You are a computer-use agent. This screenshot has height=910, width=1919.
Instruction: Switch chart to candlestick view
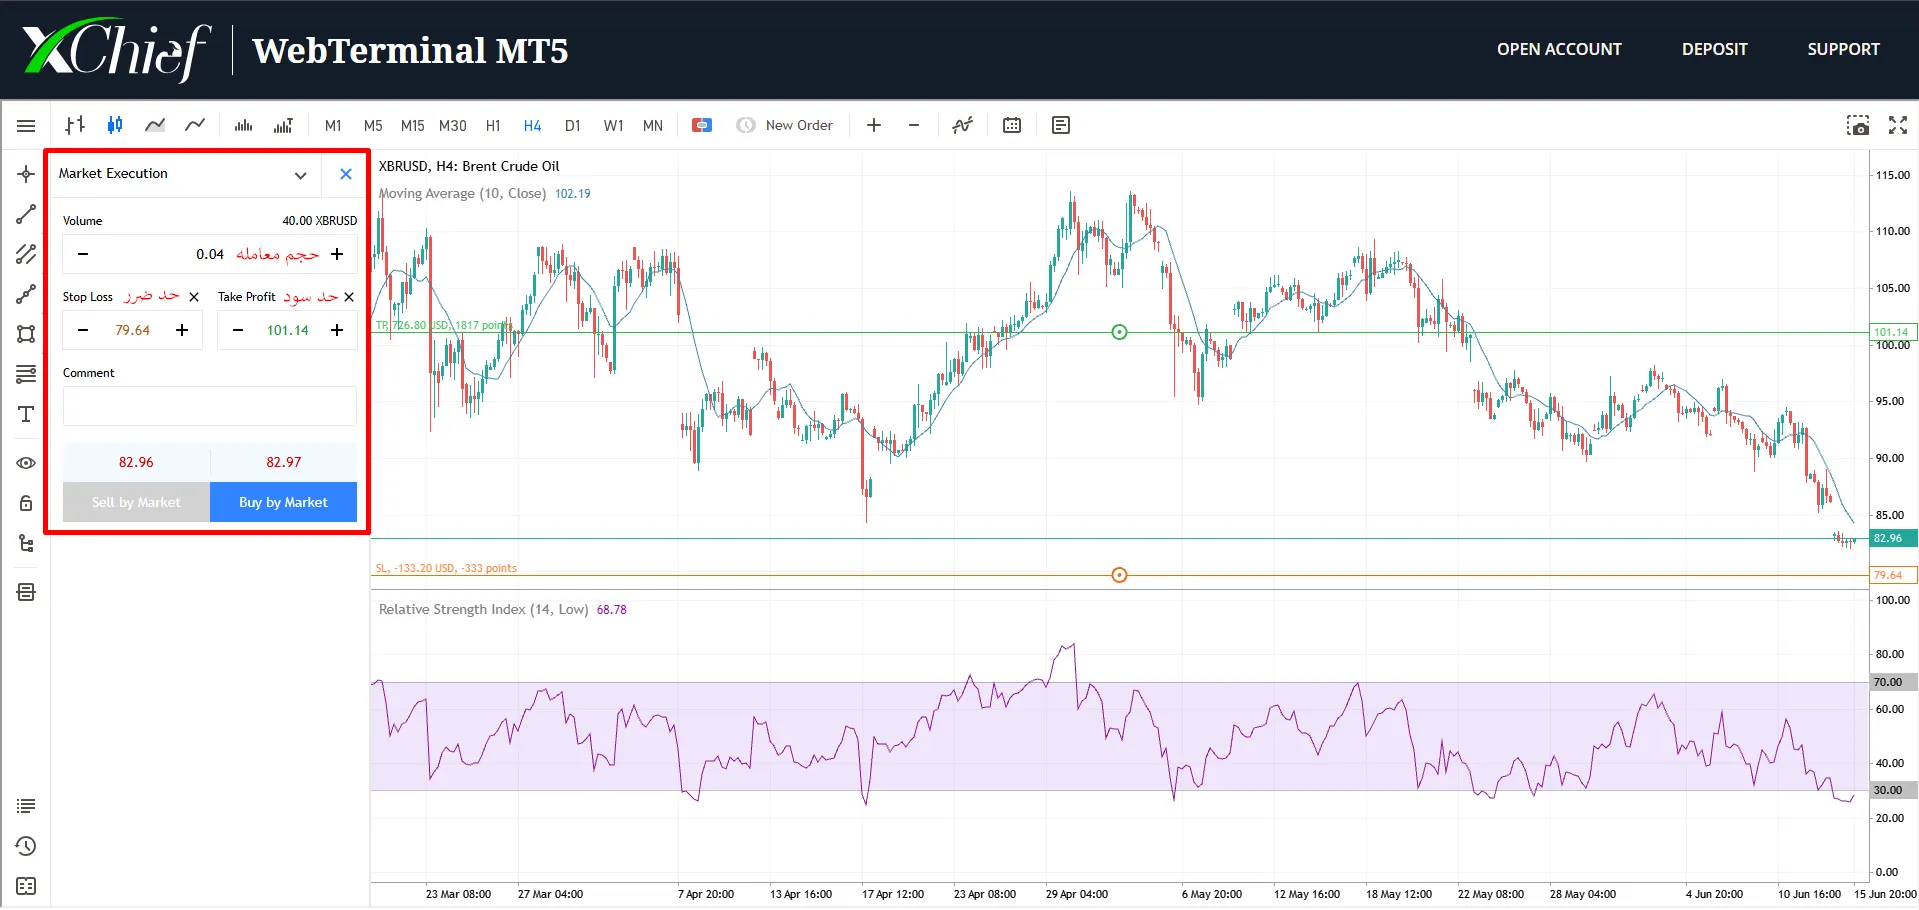(115, 125)
